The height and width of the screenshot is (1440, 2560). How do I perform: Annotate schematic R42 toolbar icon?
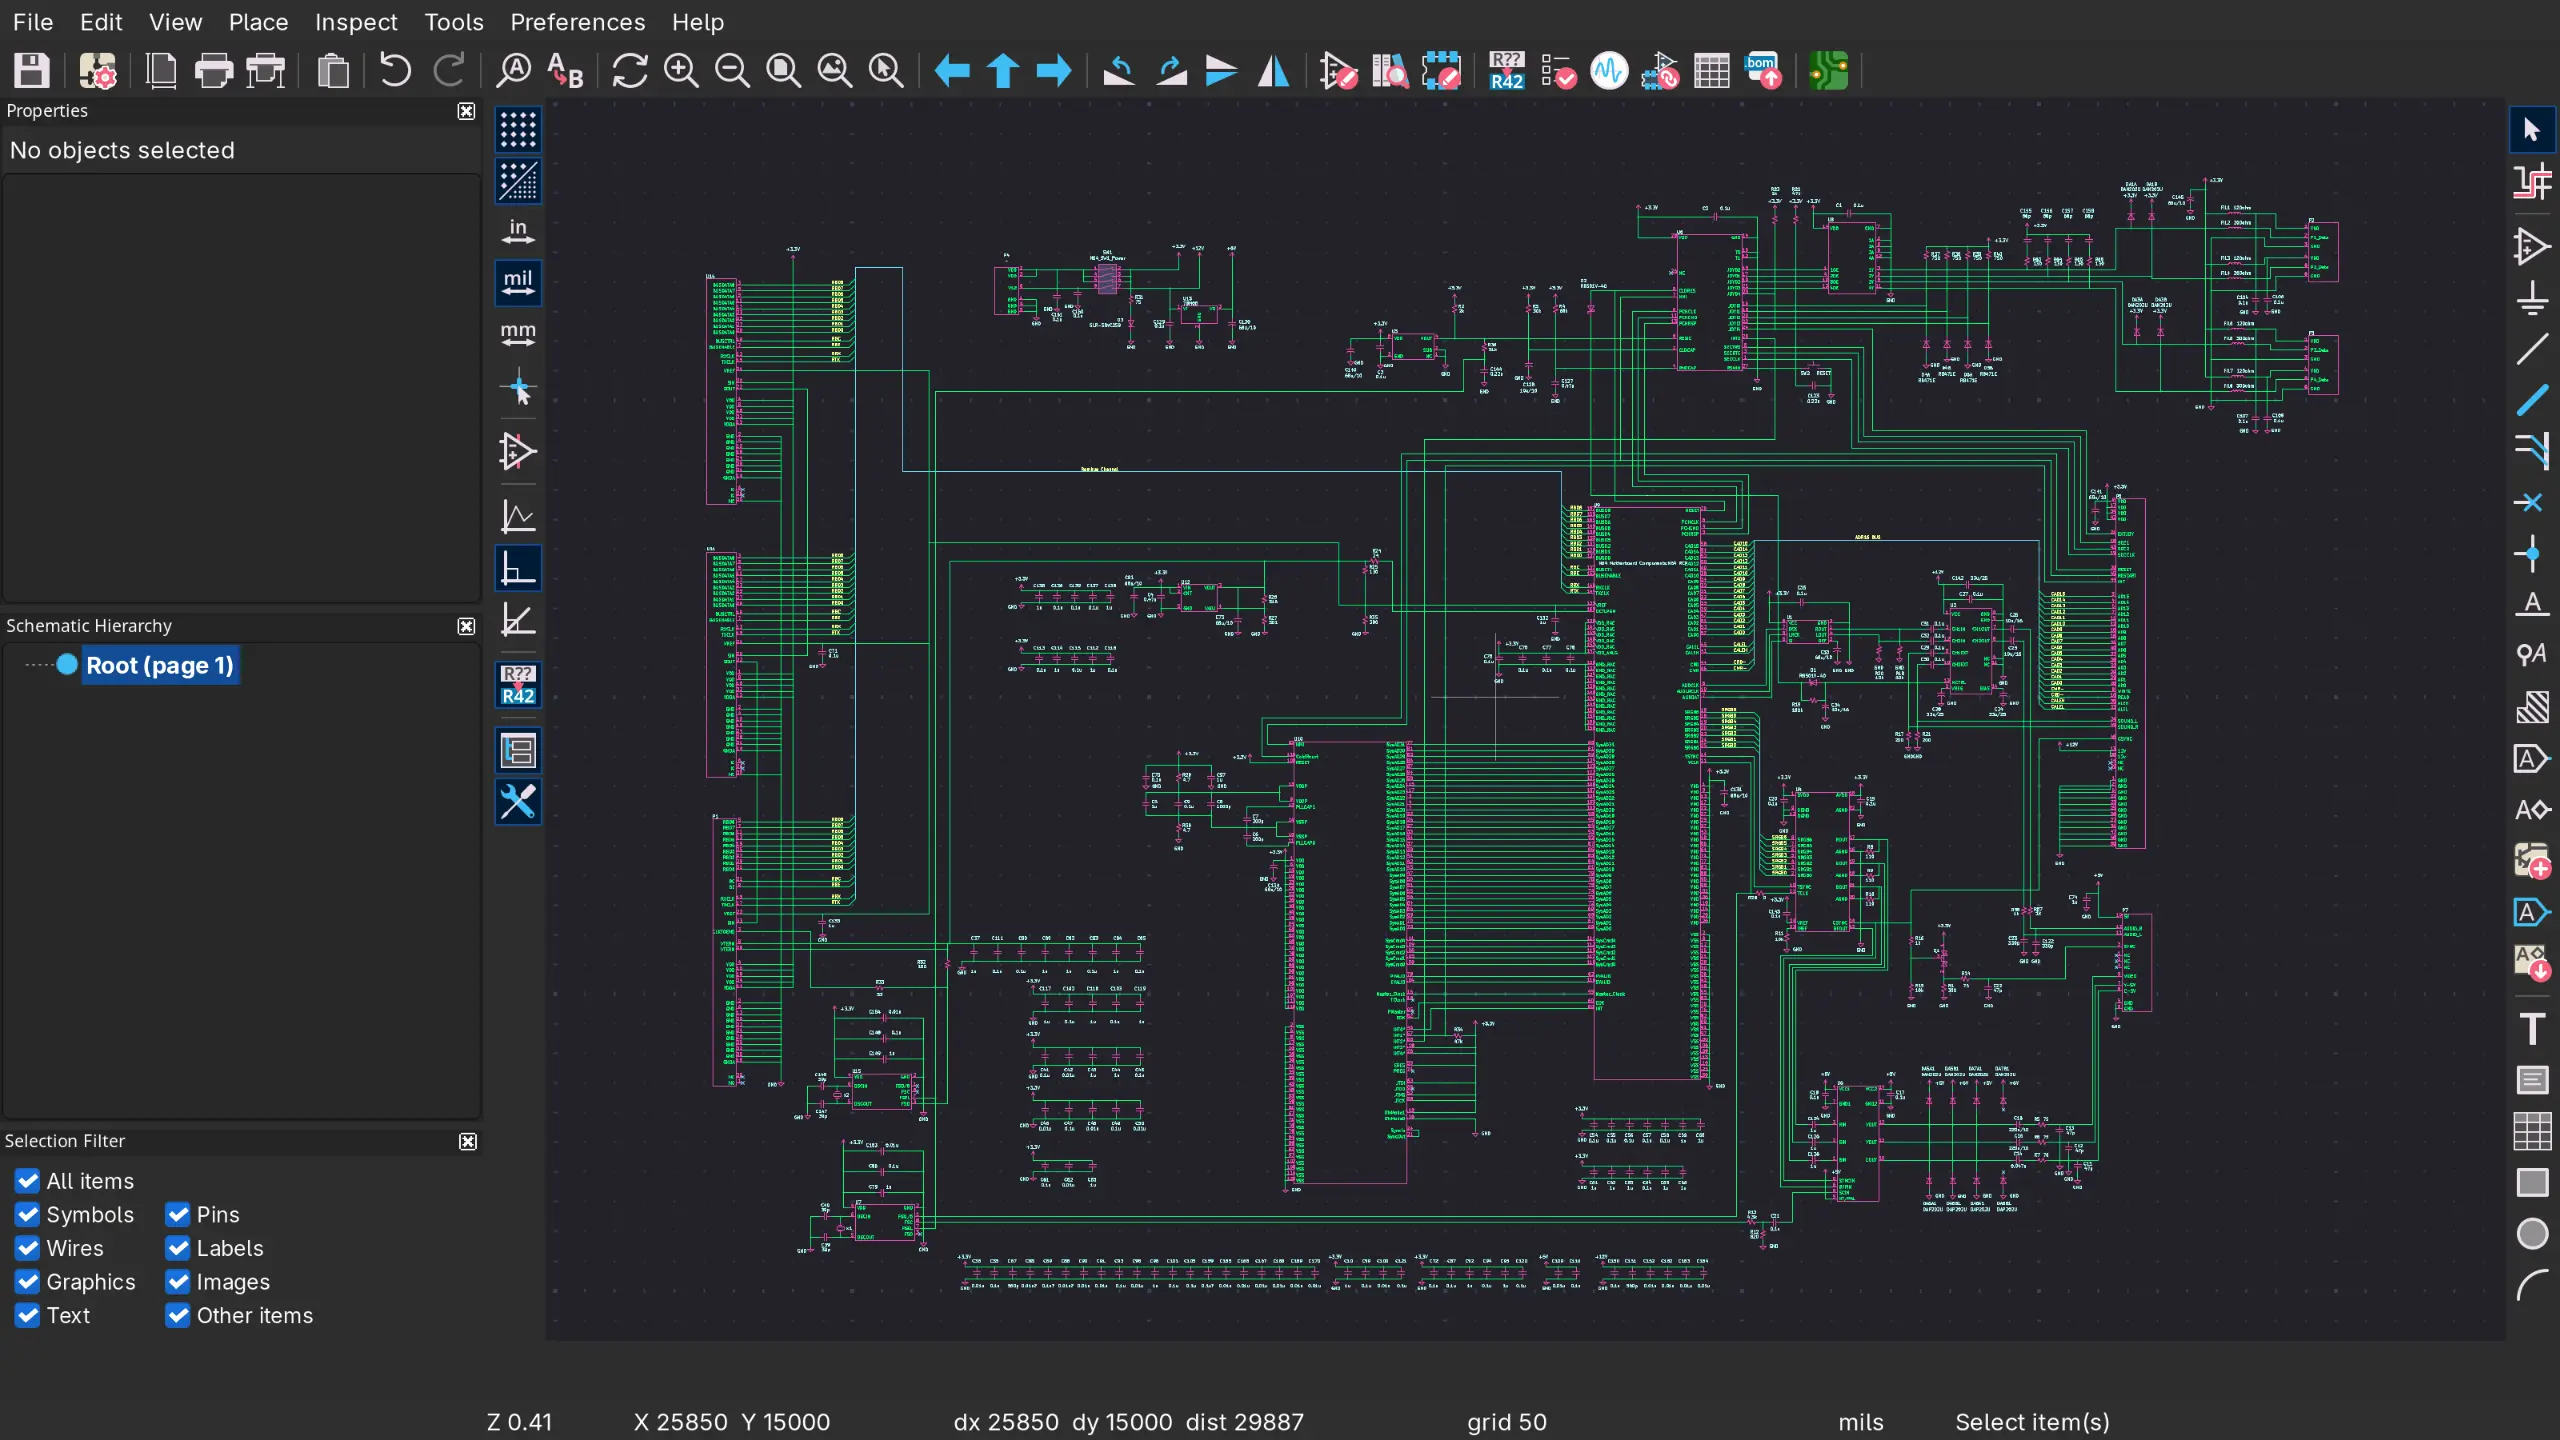[1506, 71]
